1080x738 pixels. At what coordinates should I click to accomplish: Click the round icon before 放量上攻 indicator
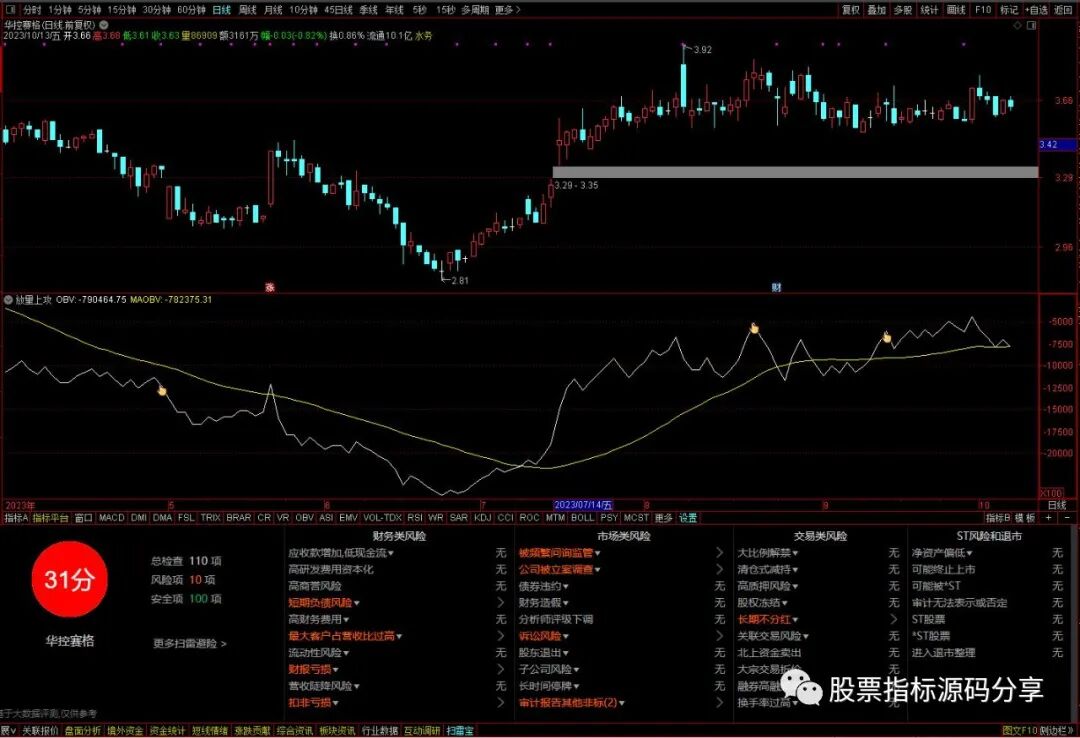click(8, 300)
